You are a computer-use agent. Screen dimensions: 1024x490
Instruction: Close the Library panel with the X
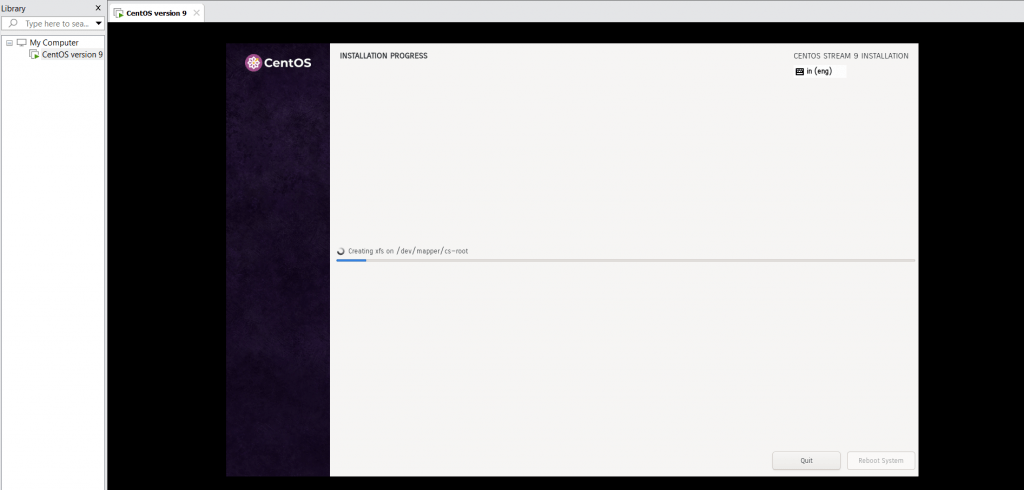coord(98,8)
